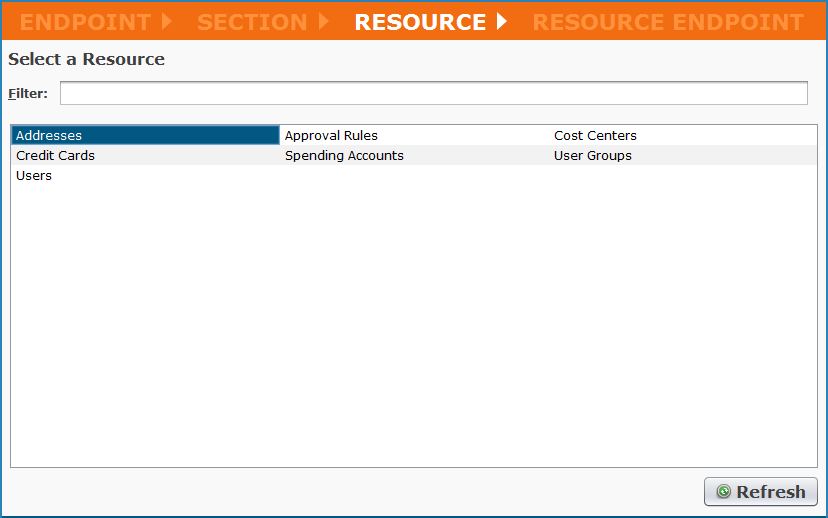Click the green refresh icon on Refresh button

pyautogui.click(x=723, y=492)
